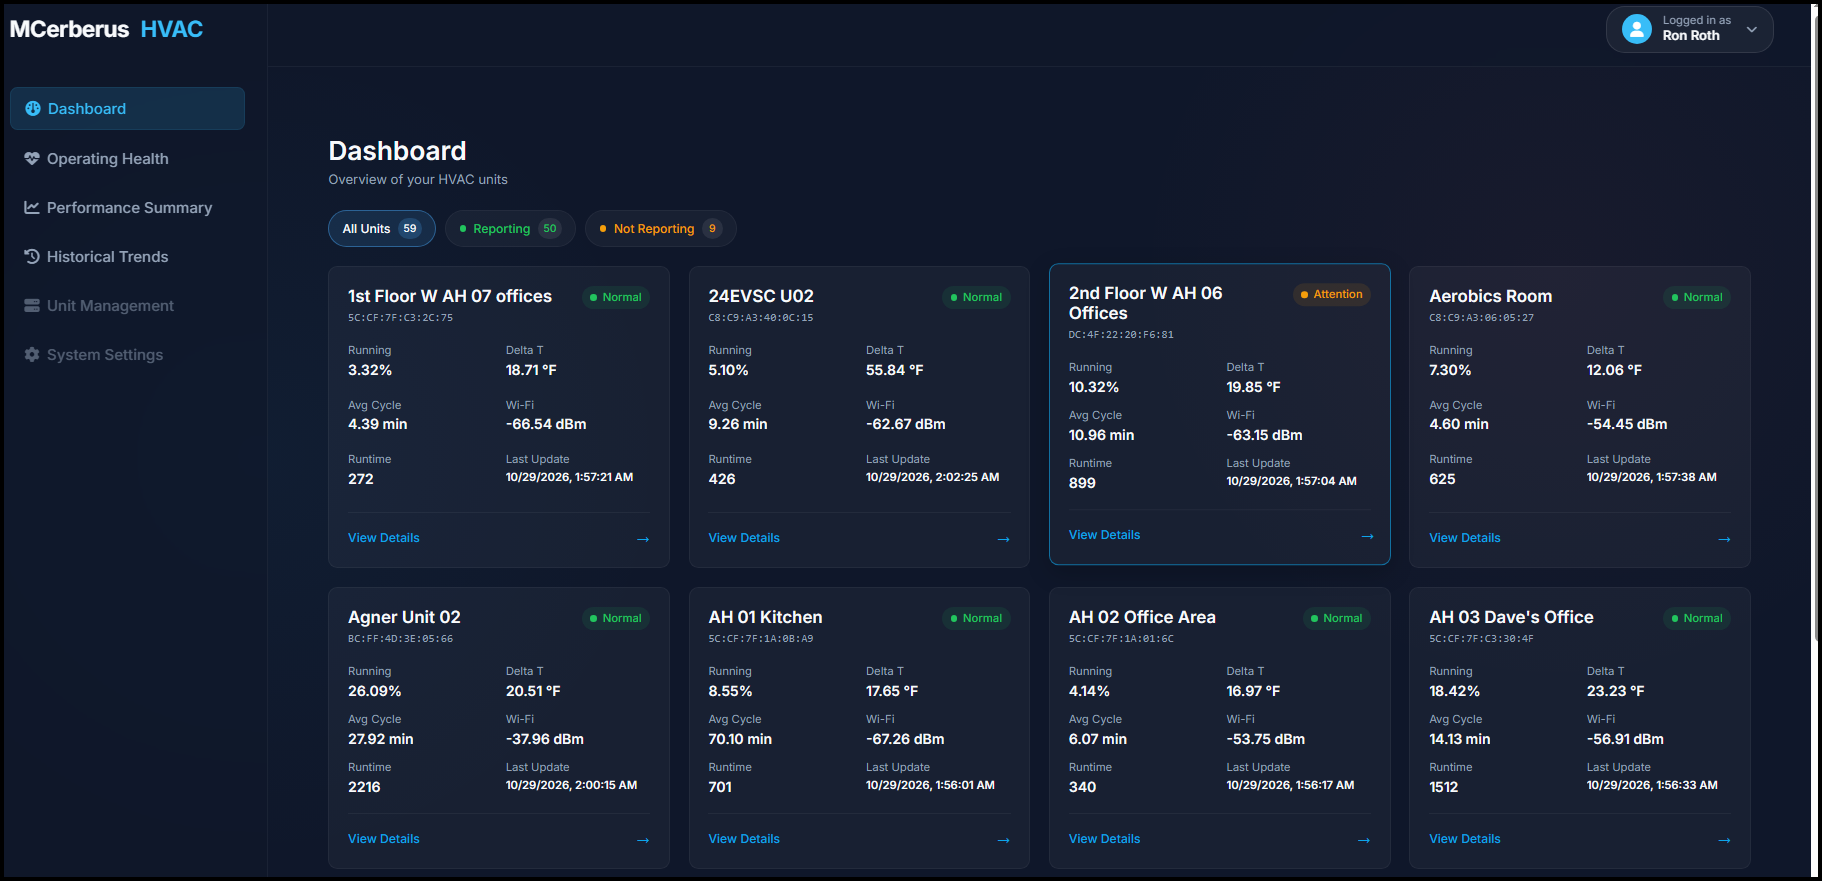1822x881 pixels.
Task: Select the All Units filter tab
Action: pos(382,228)
